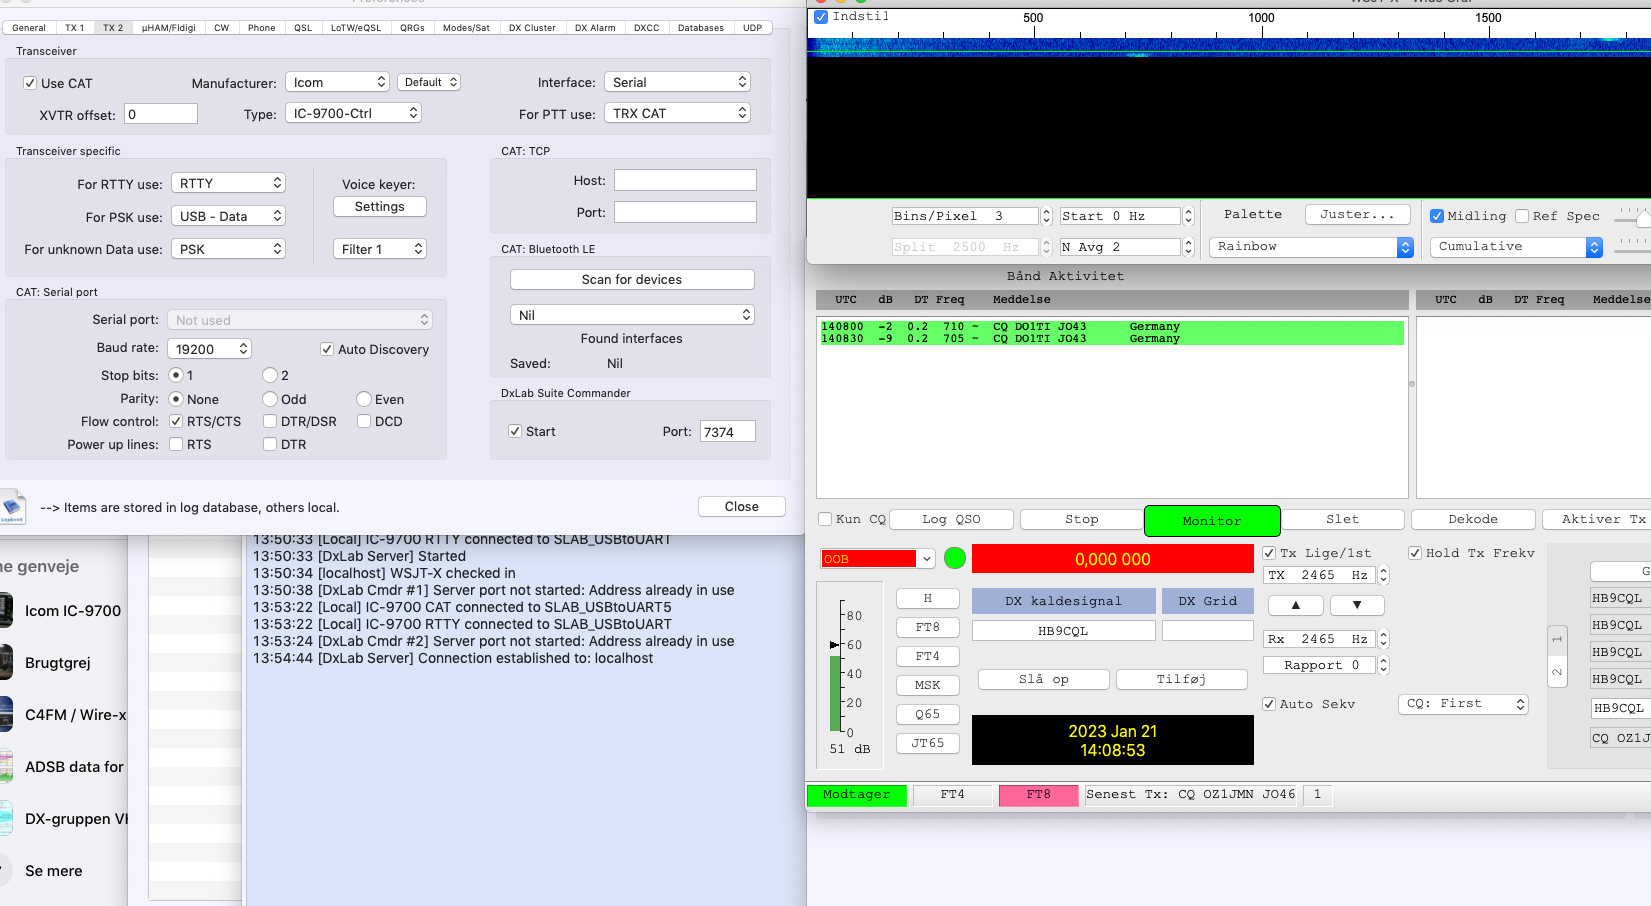The width and height of the screenshot is (1651, 906).
Task: Switch to the TX 1 tab
Action: click(75, 28)
